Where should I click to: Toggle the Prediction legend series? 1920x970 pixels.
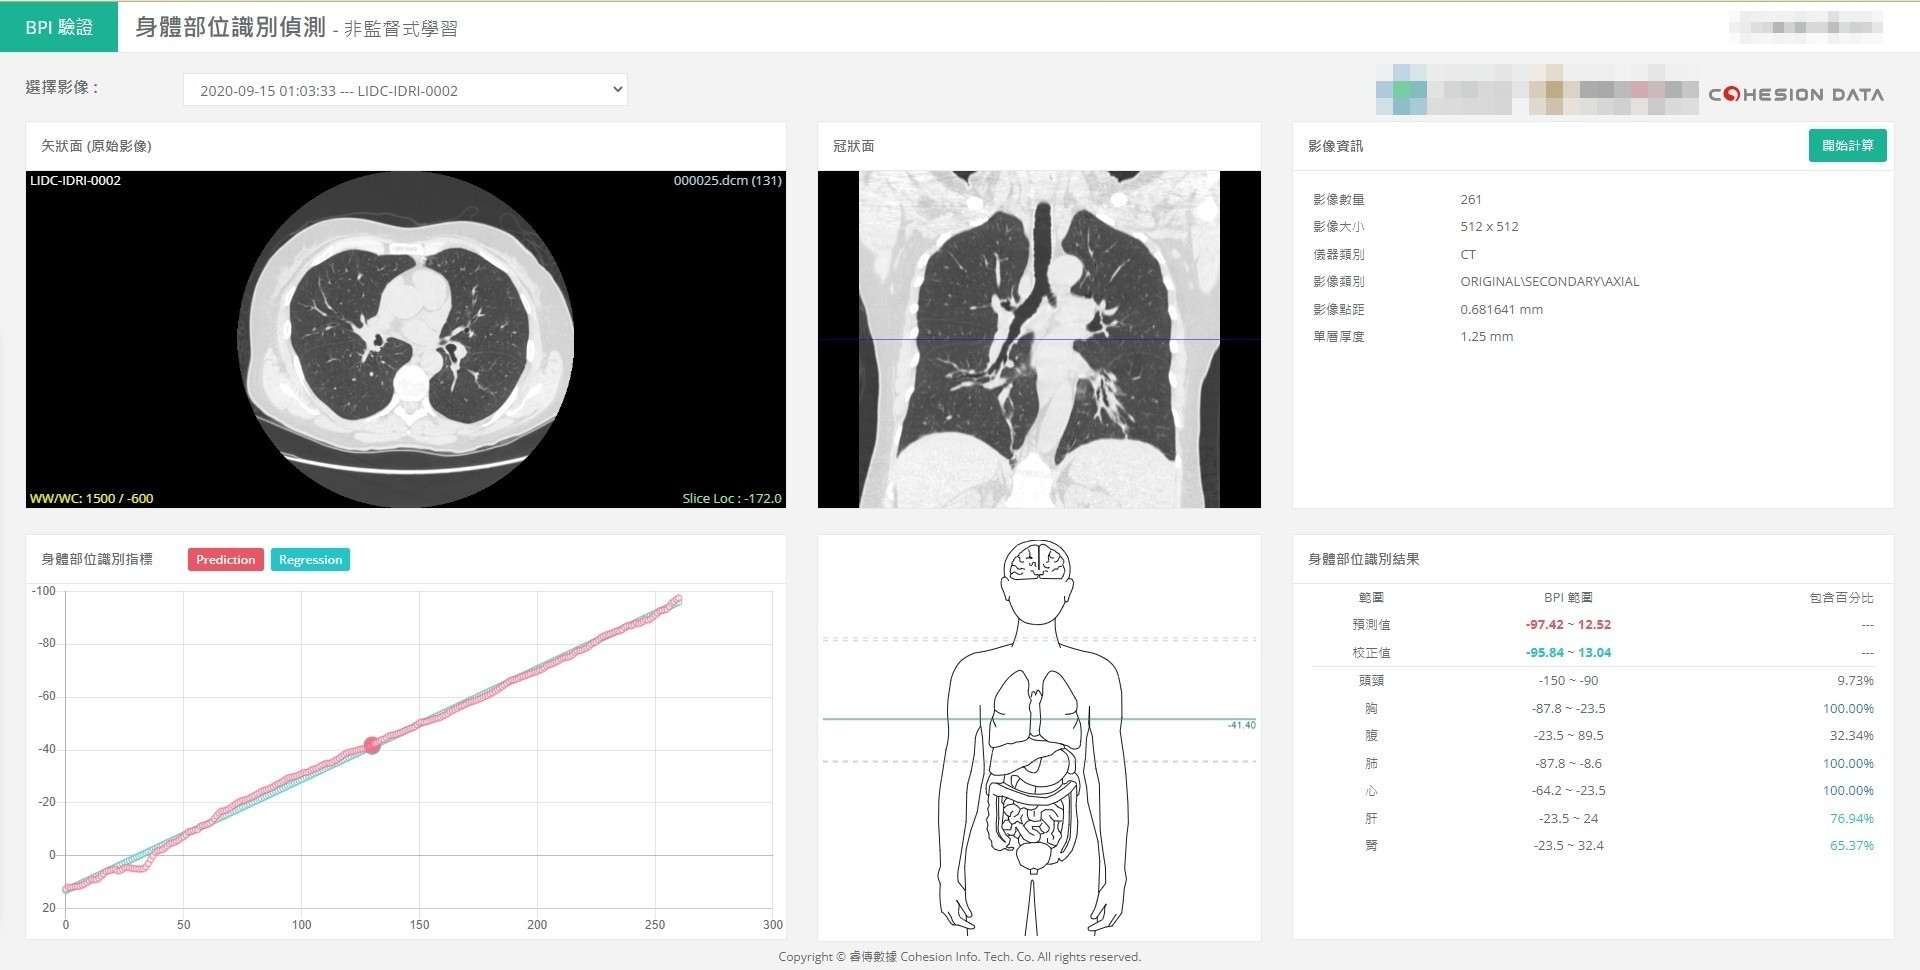coord(226,560)
